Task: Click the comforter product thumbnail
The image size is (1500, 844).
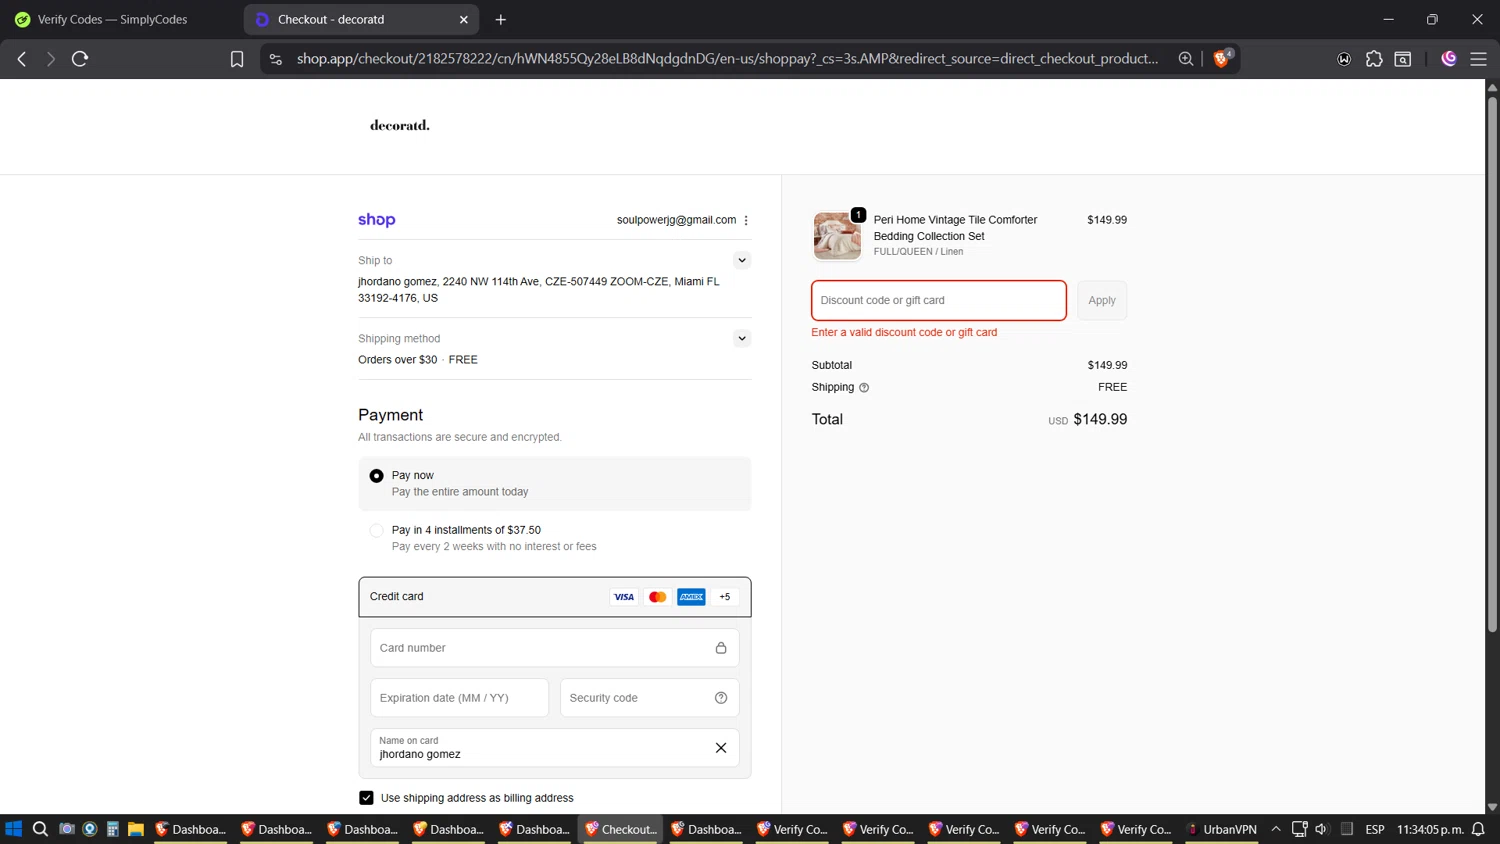Action: (x=837, y=236)
